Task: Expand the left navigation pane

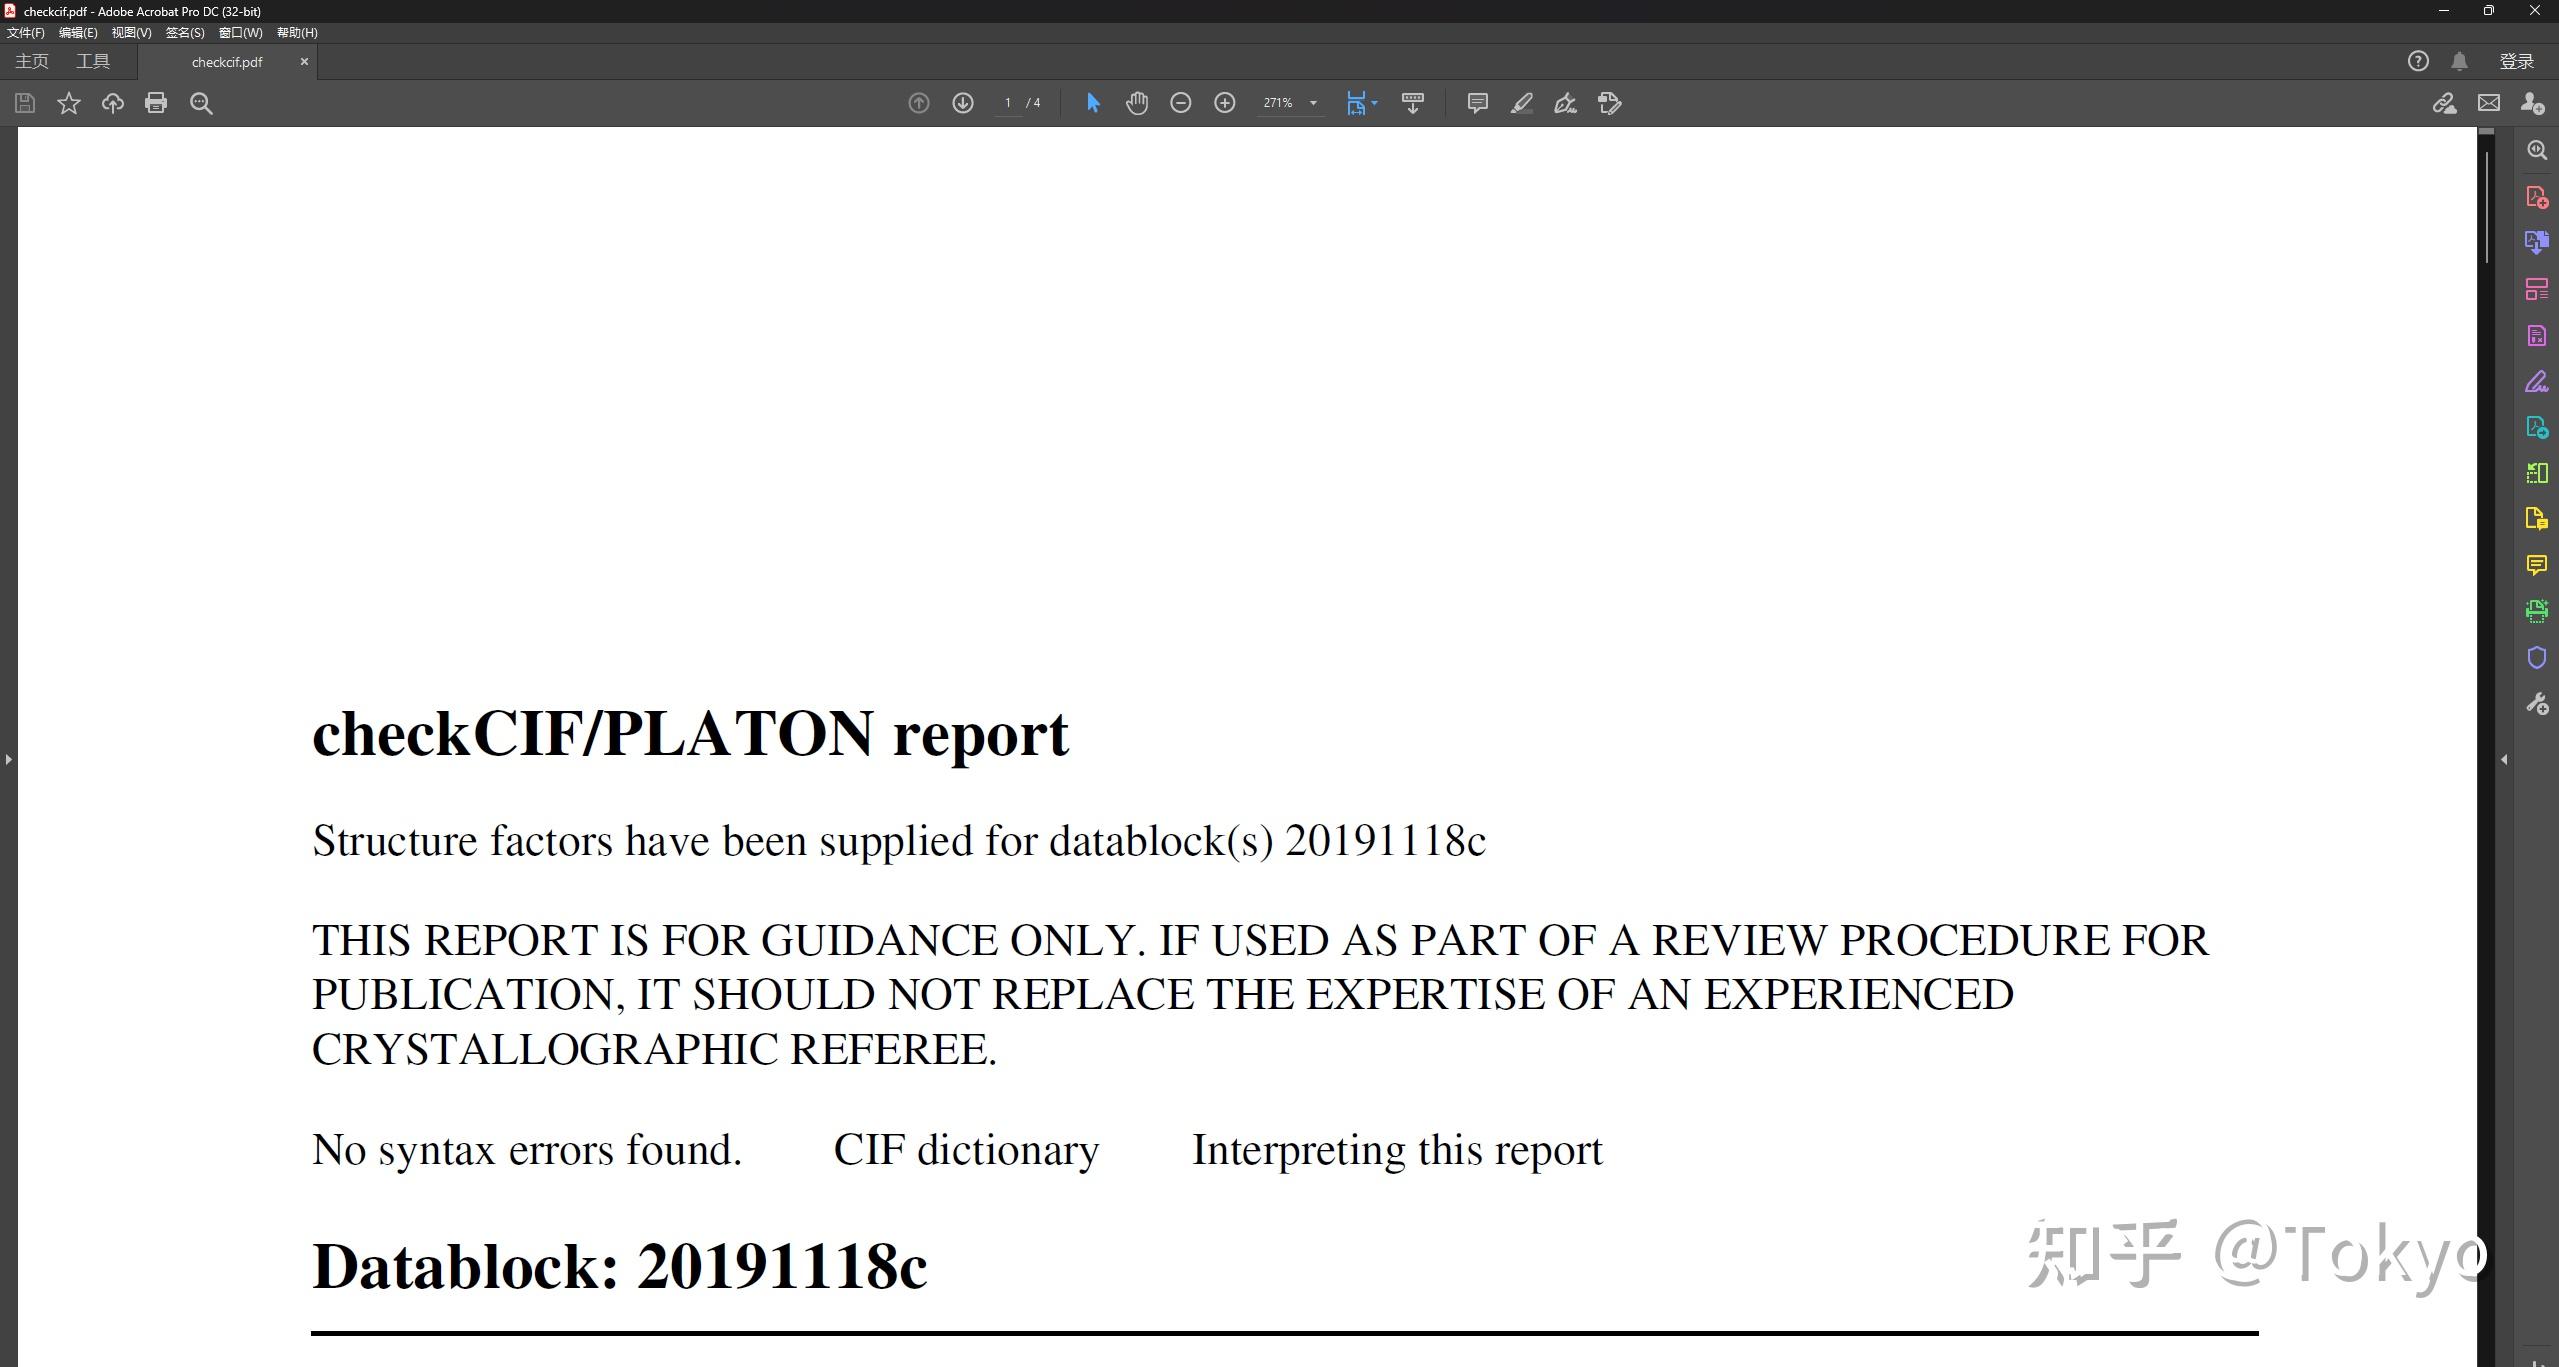Action: coord(8,760)
